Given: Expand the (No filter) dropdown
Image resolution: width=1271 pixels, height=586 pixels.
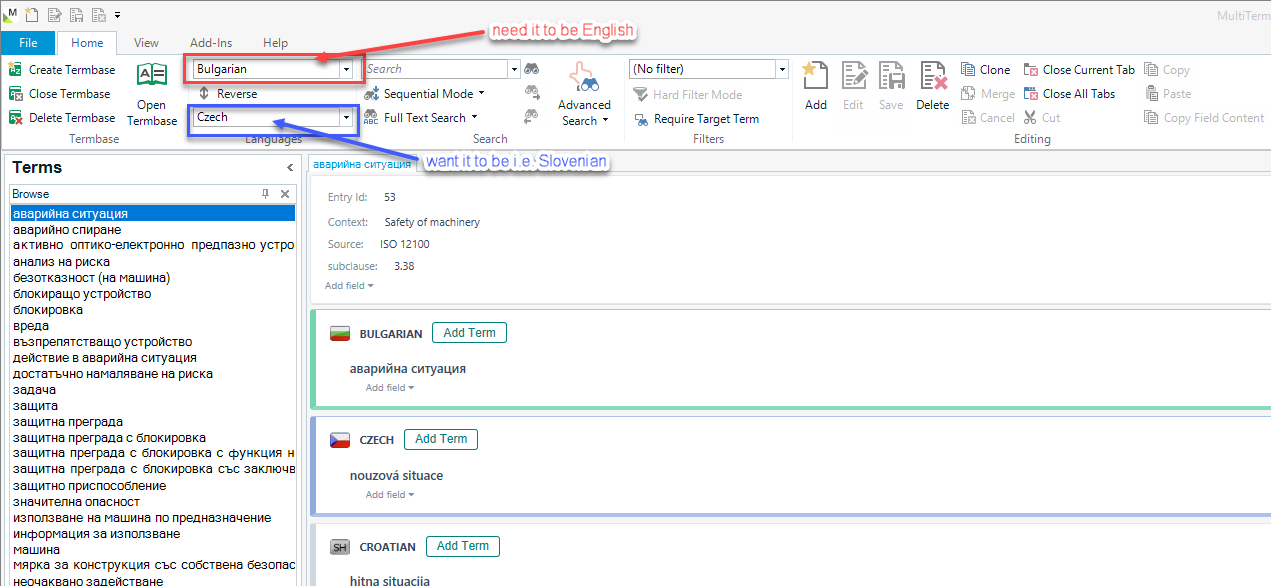Looking at the screenshot, I should point(781,69).
